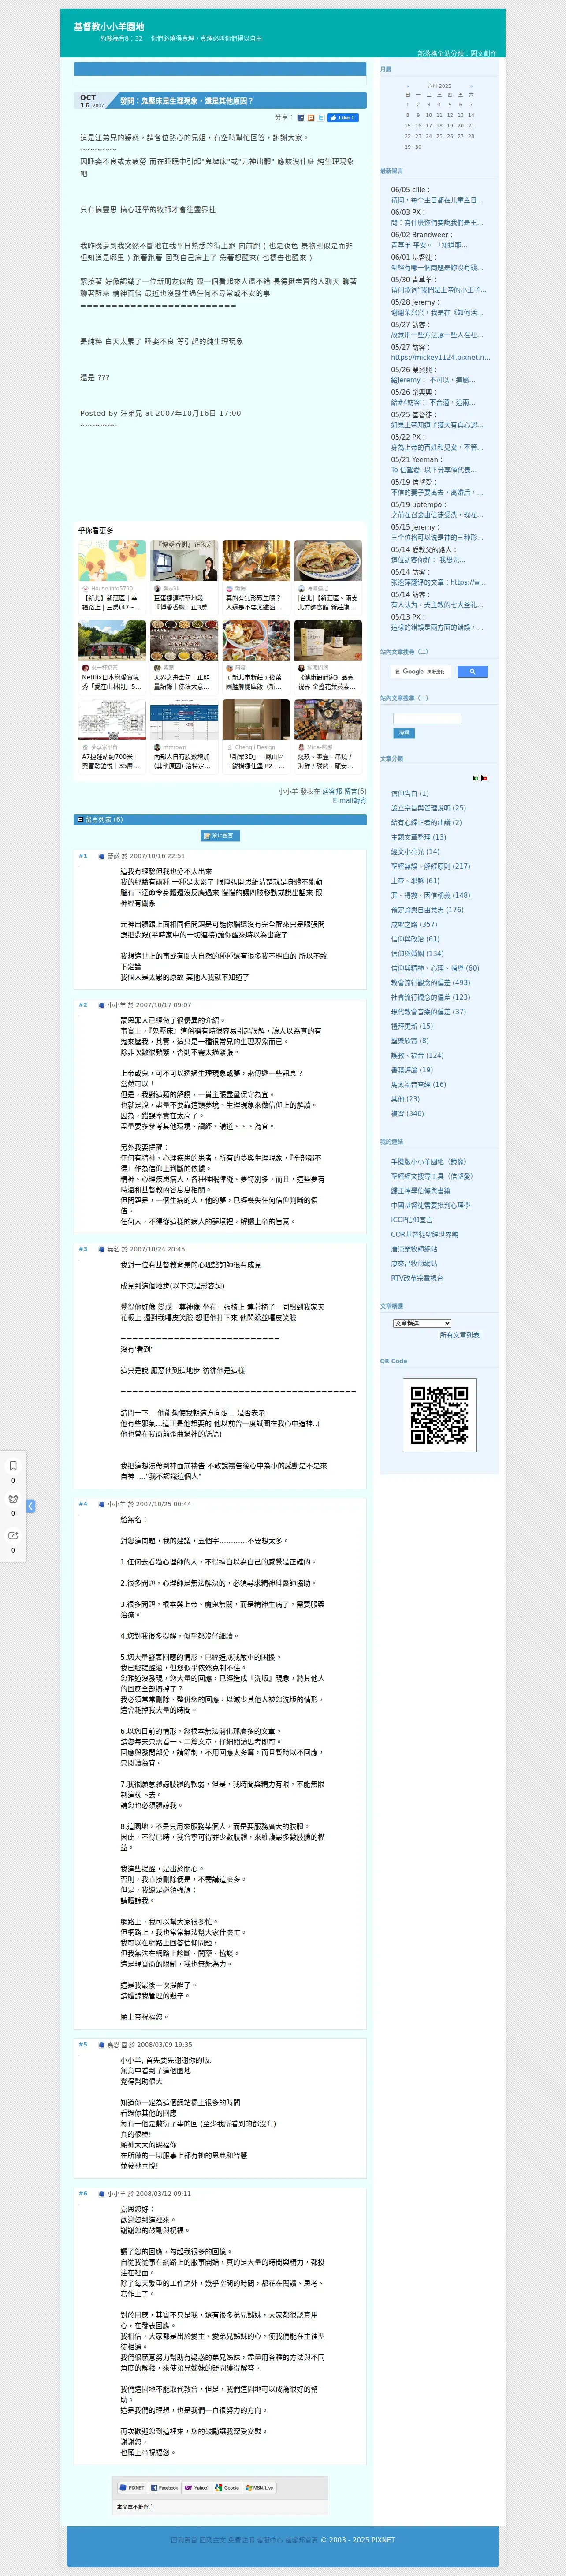
Task: Share the post via Facebook icon
Action: pyautogui.click(x=302, y=118)
